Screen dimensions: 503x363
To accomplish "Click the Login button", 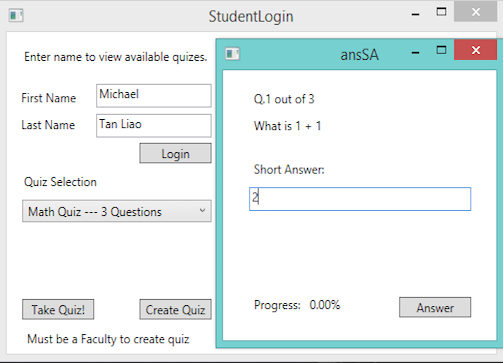I will 175,153.
